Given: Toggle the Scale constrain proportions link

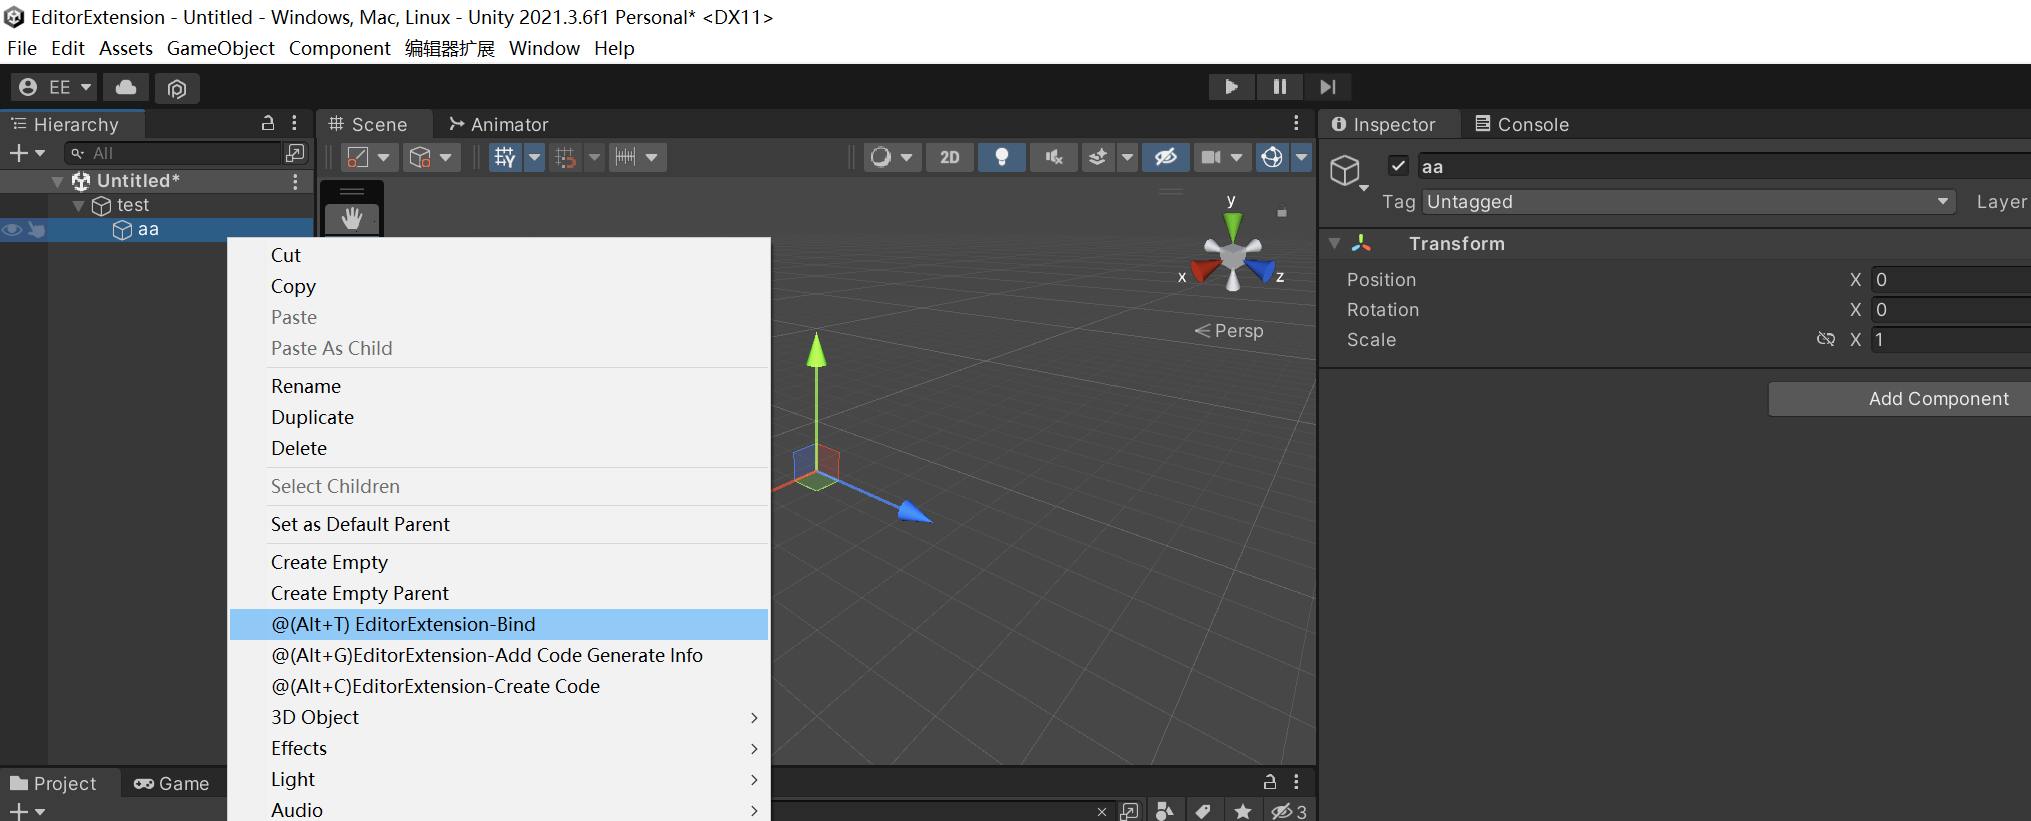Looking at the screenshot, I should pyautogui.click(x=1826, y=339).
